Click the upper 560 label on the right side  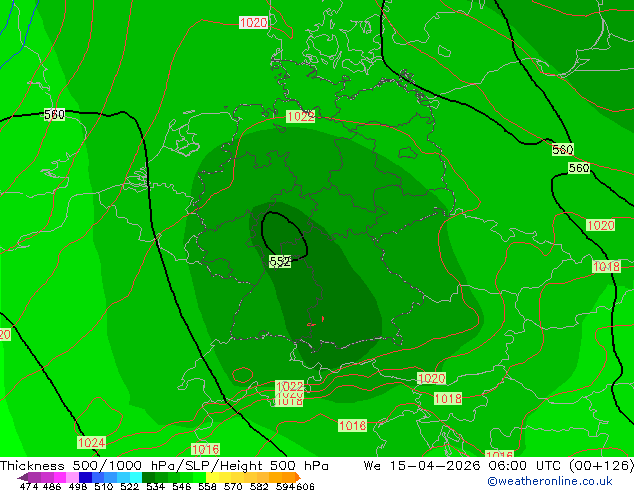[x=562, y=150]
